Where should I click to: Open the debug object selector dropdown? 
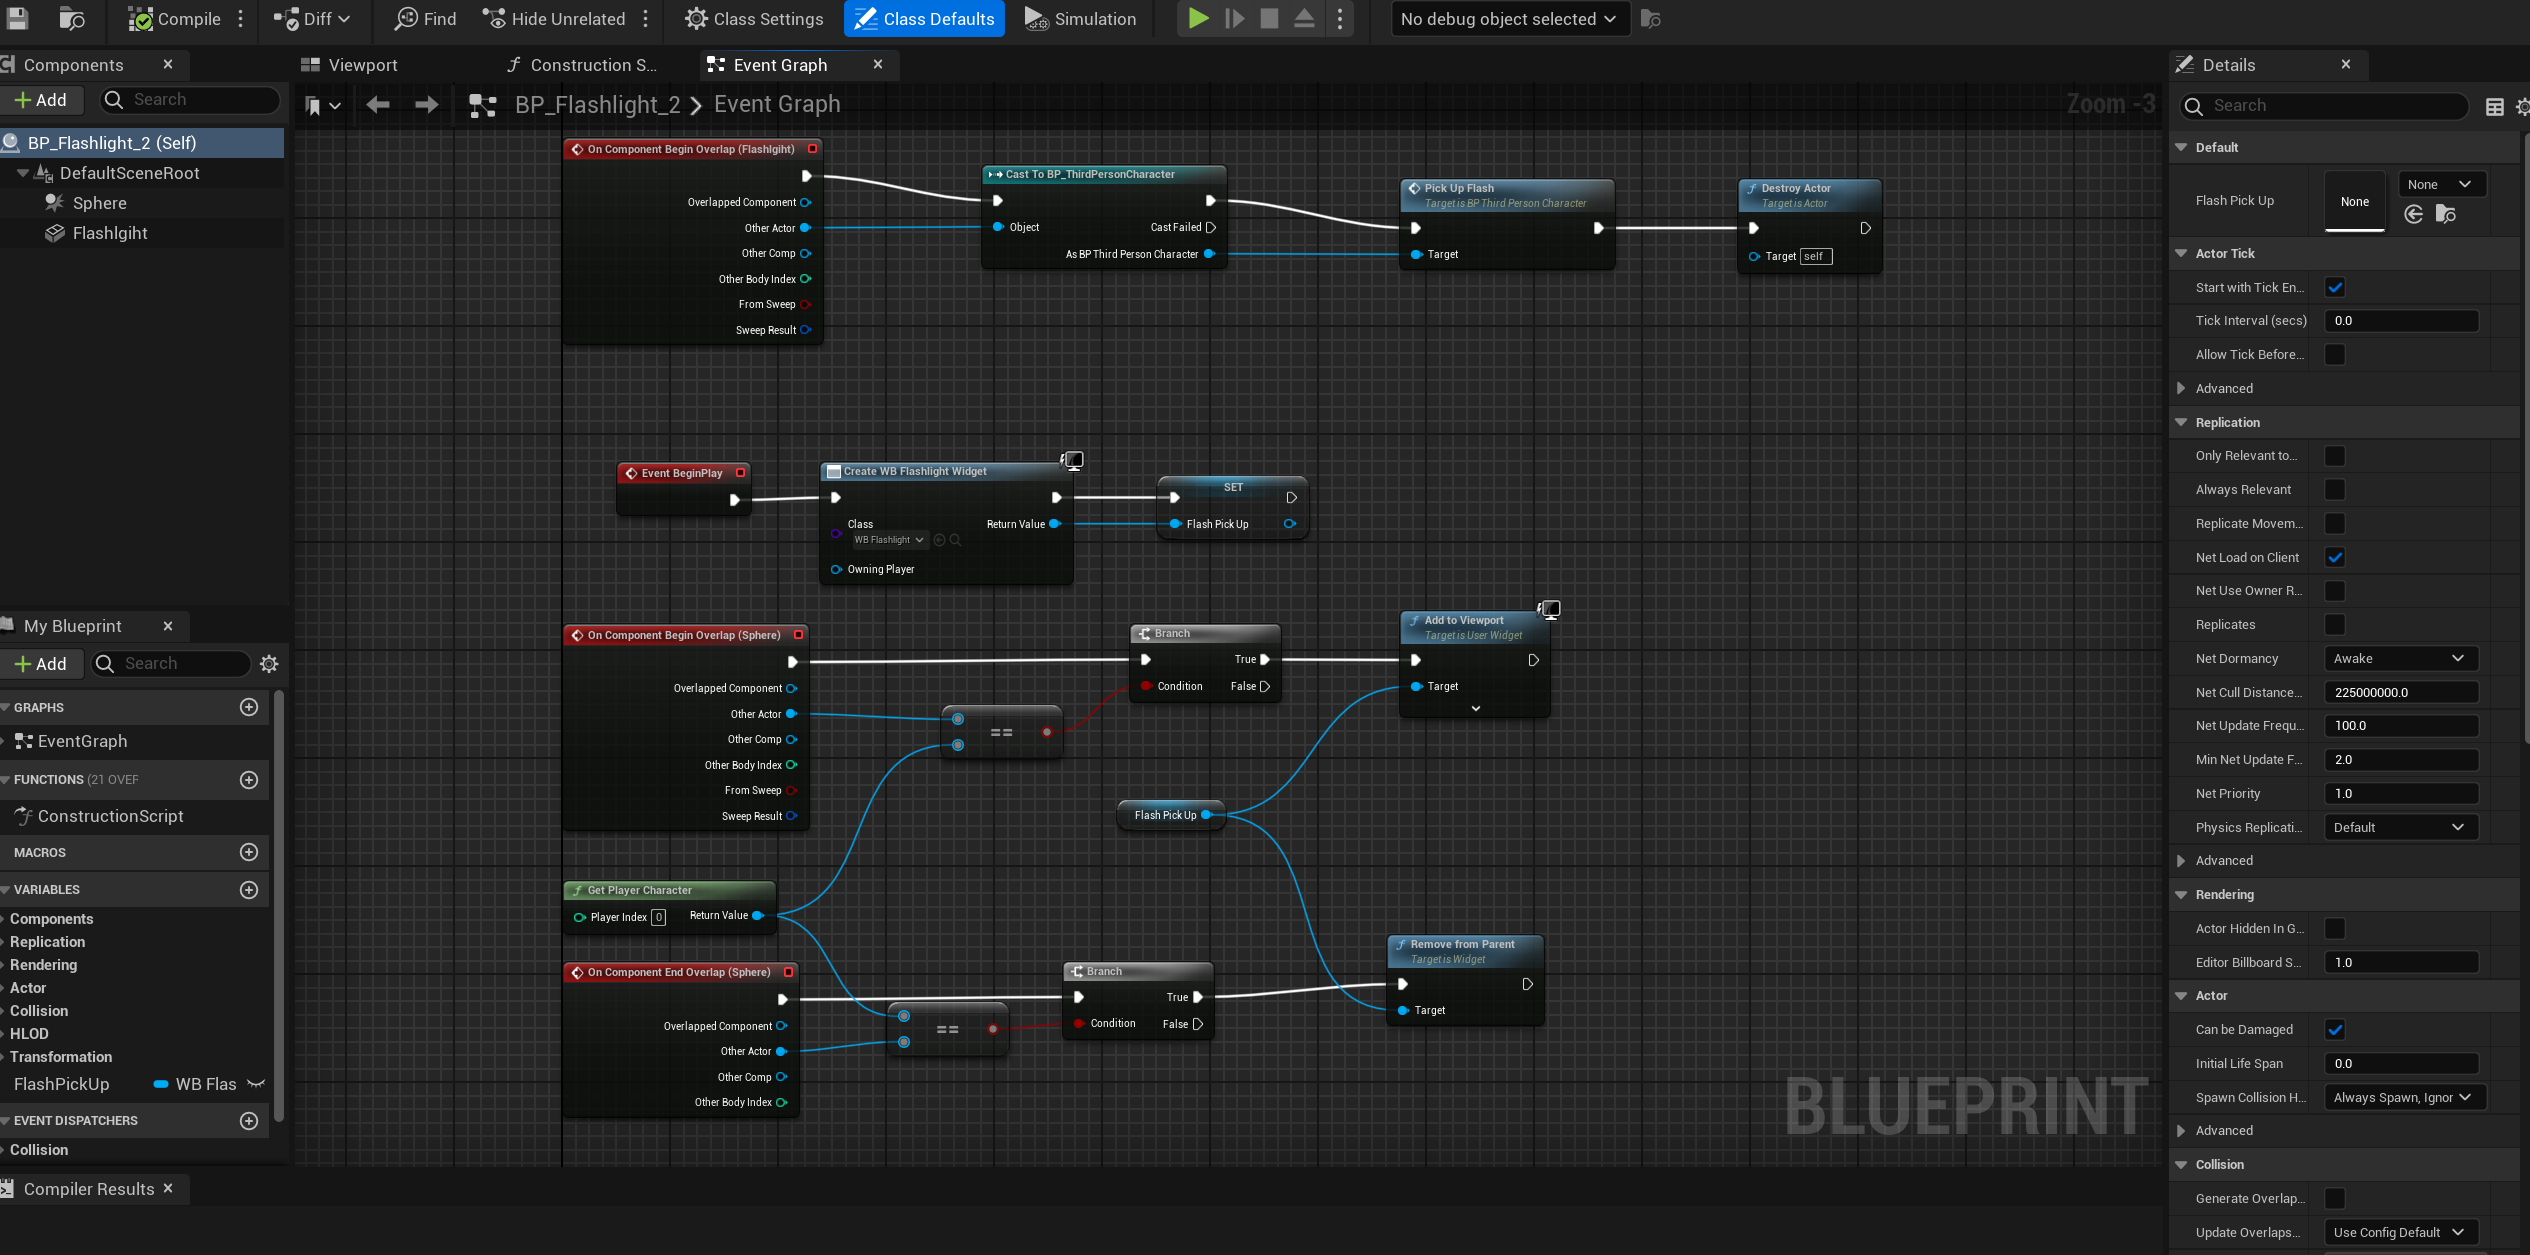tap(1508, 19)
